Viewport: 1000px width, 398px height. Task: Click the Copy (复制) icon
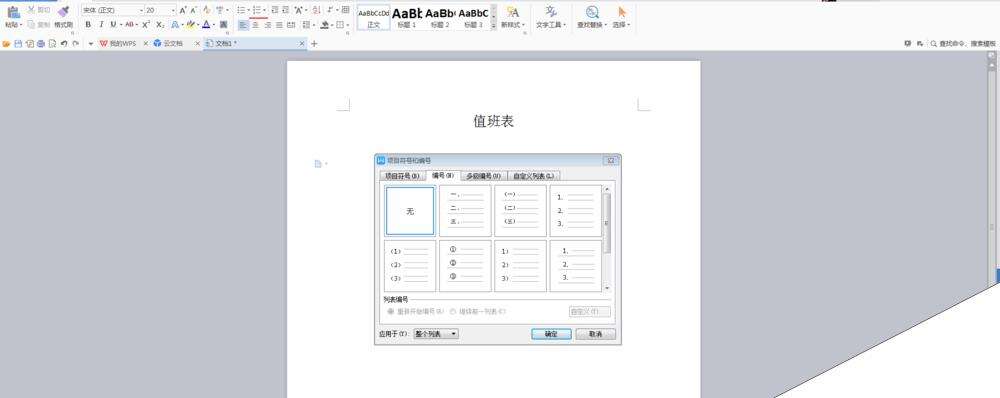(31, 24)
